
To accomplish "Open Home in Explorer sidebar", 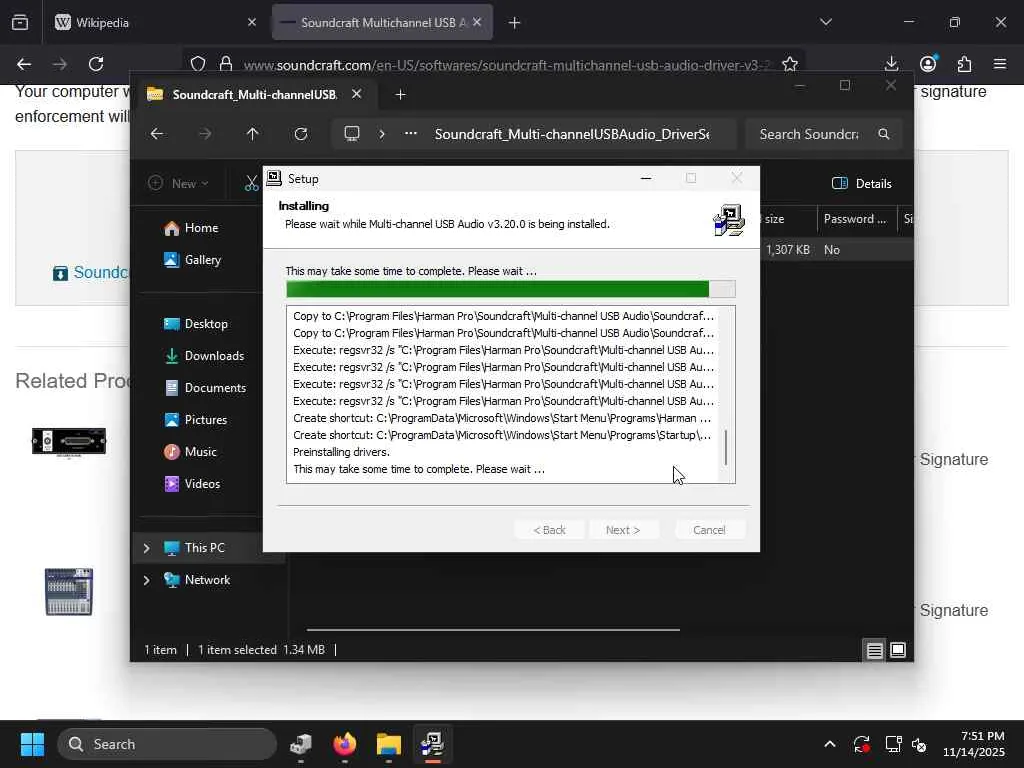I will tap(191, 228).
